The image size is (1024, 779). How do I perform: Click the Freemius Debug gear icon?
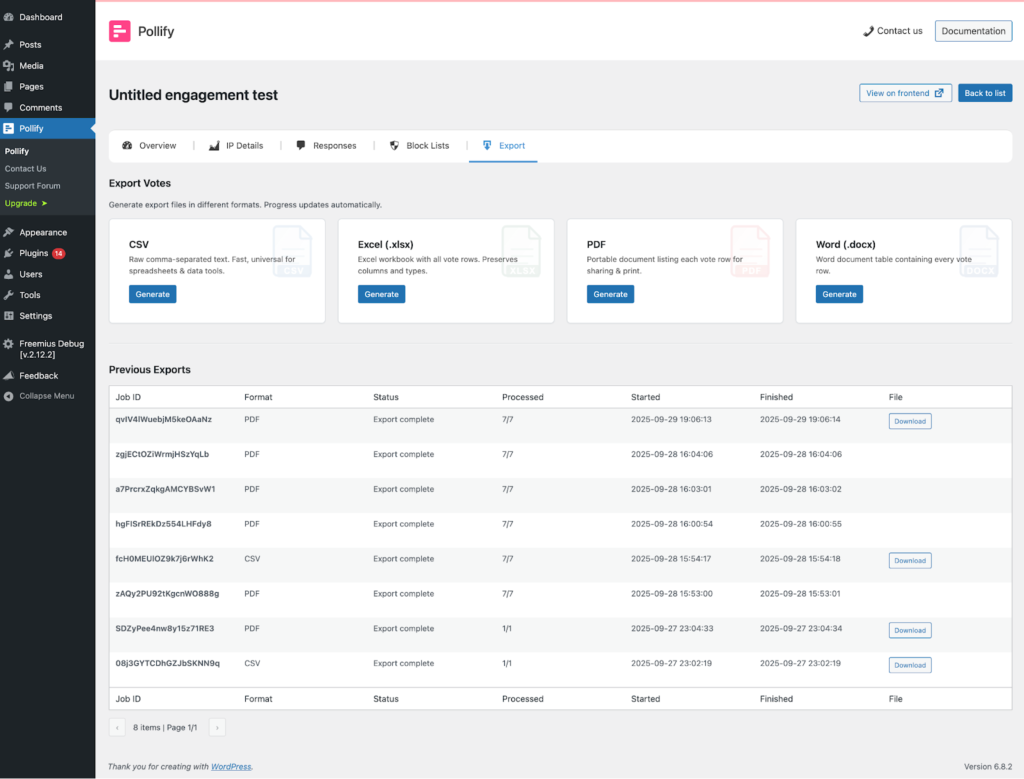click(x=9, y=343)
